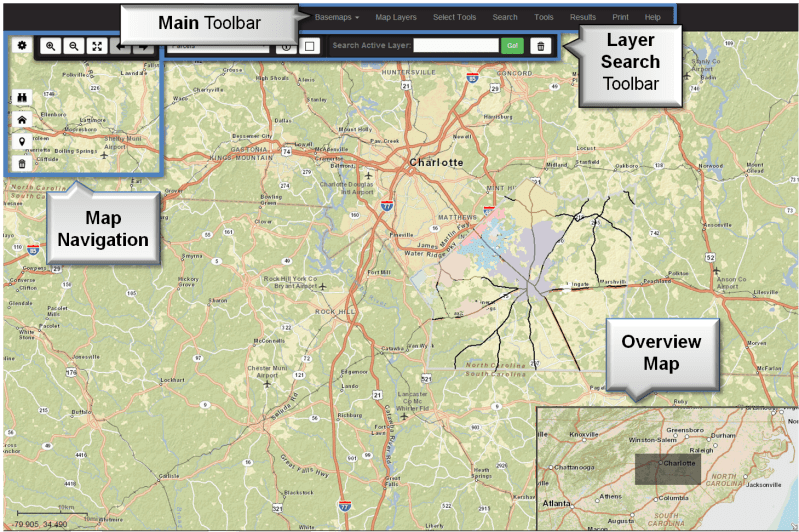The height and width of the screenshot is (532, 799).
Task: Click the Great Falls Hwy road label
Action: click(305, 466)
